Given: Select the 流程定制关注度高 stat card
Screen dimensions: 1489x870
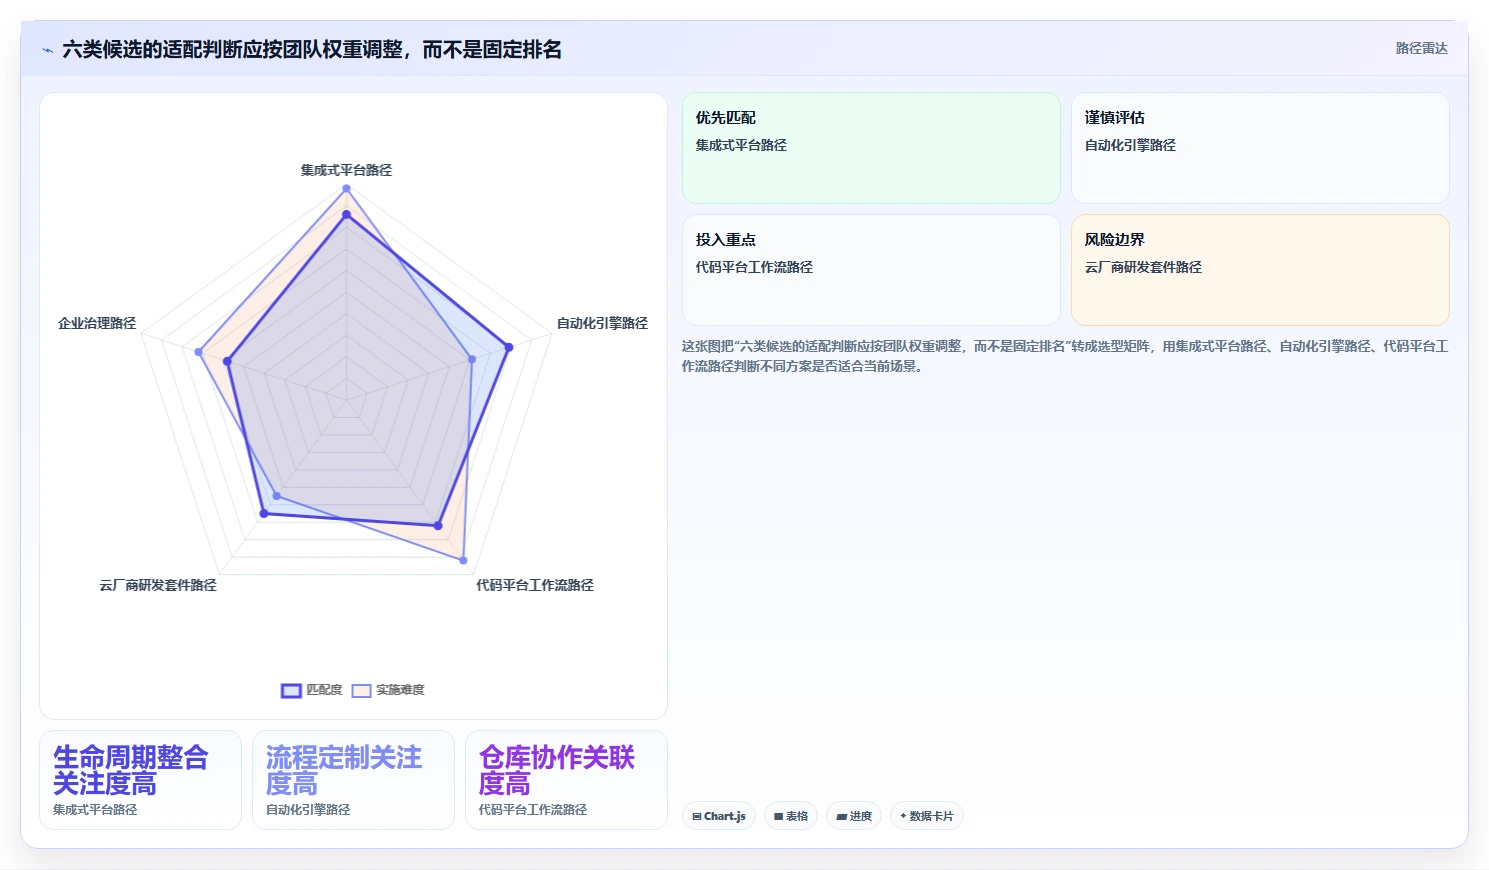Looking at the screenshot, I should coord(353,780).
